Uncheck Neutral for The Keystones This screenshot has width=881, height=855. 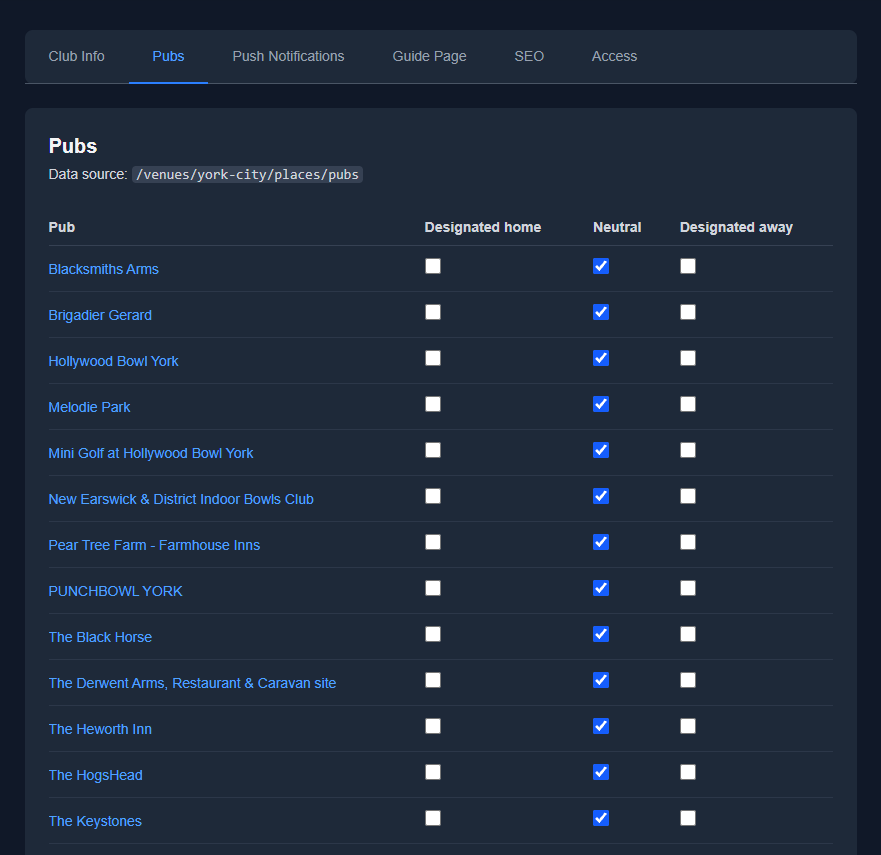[x=601, y=819]
